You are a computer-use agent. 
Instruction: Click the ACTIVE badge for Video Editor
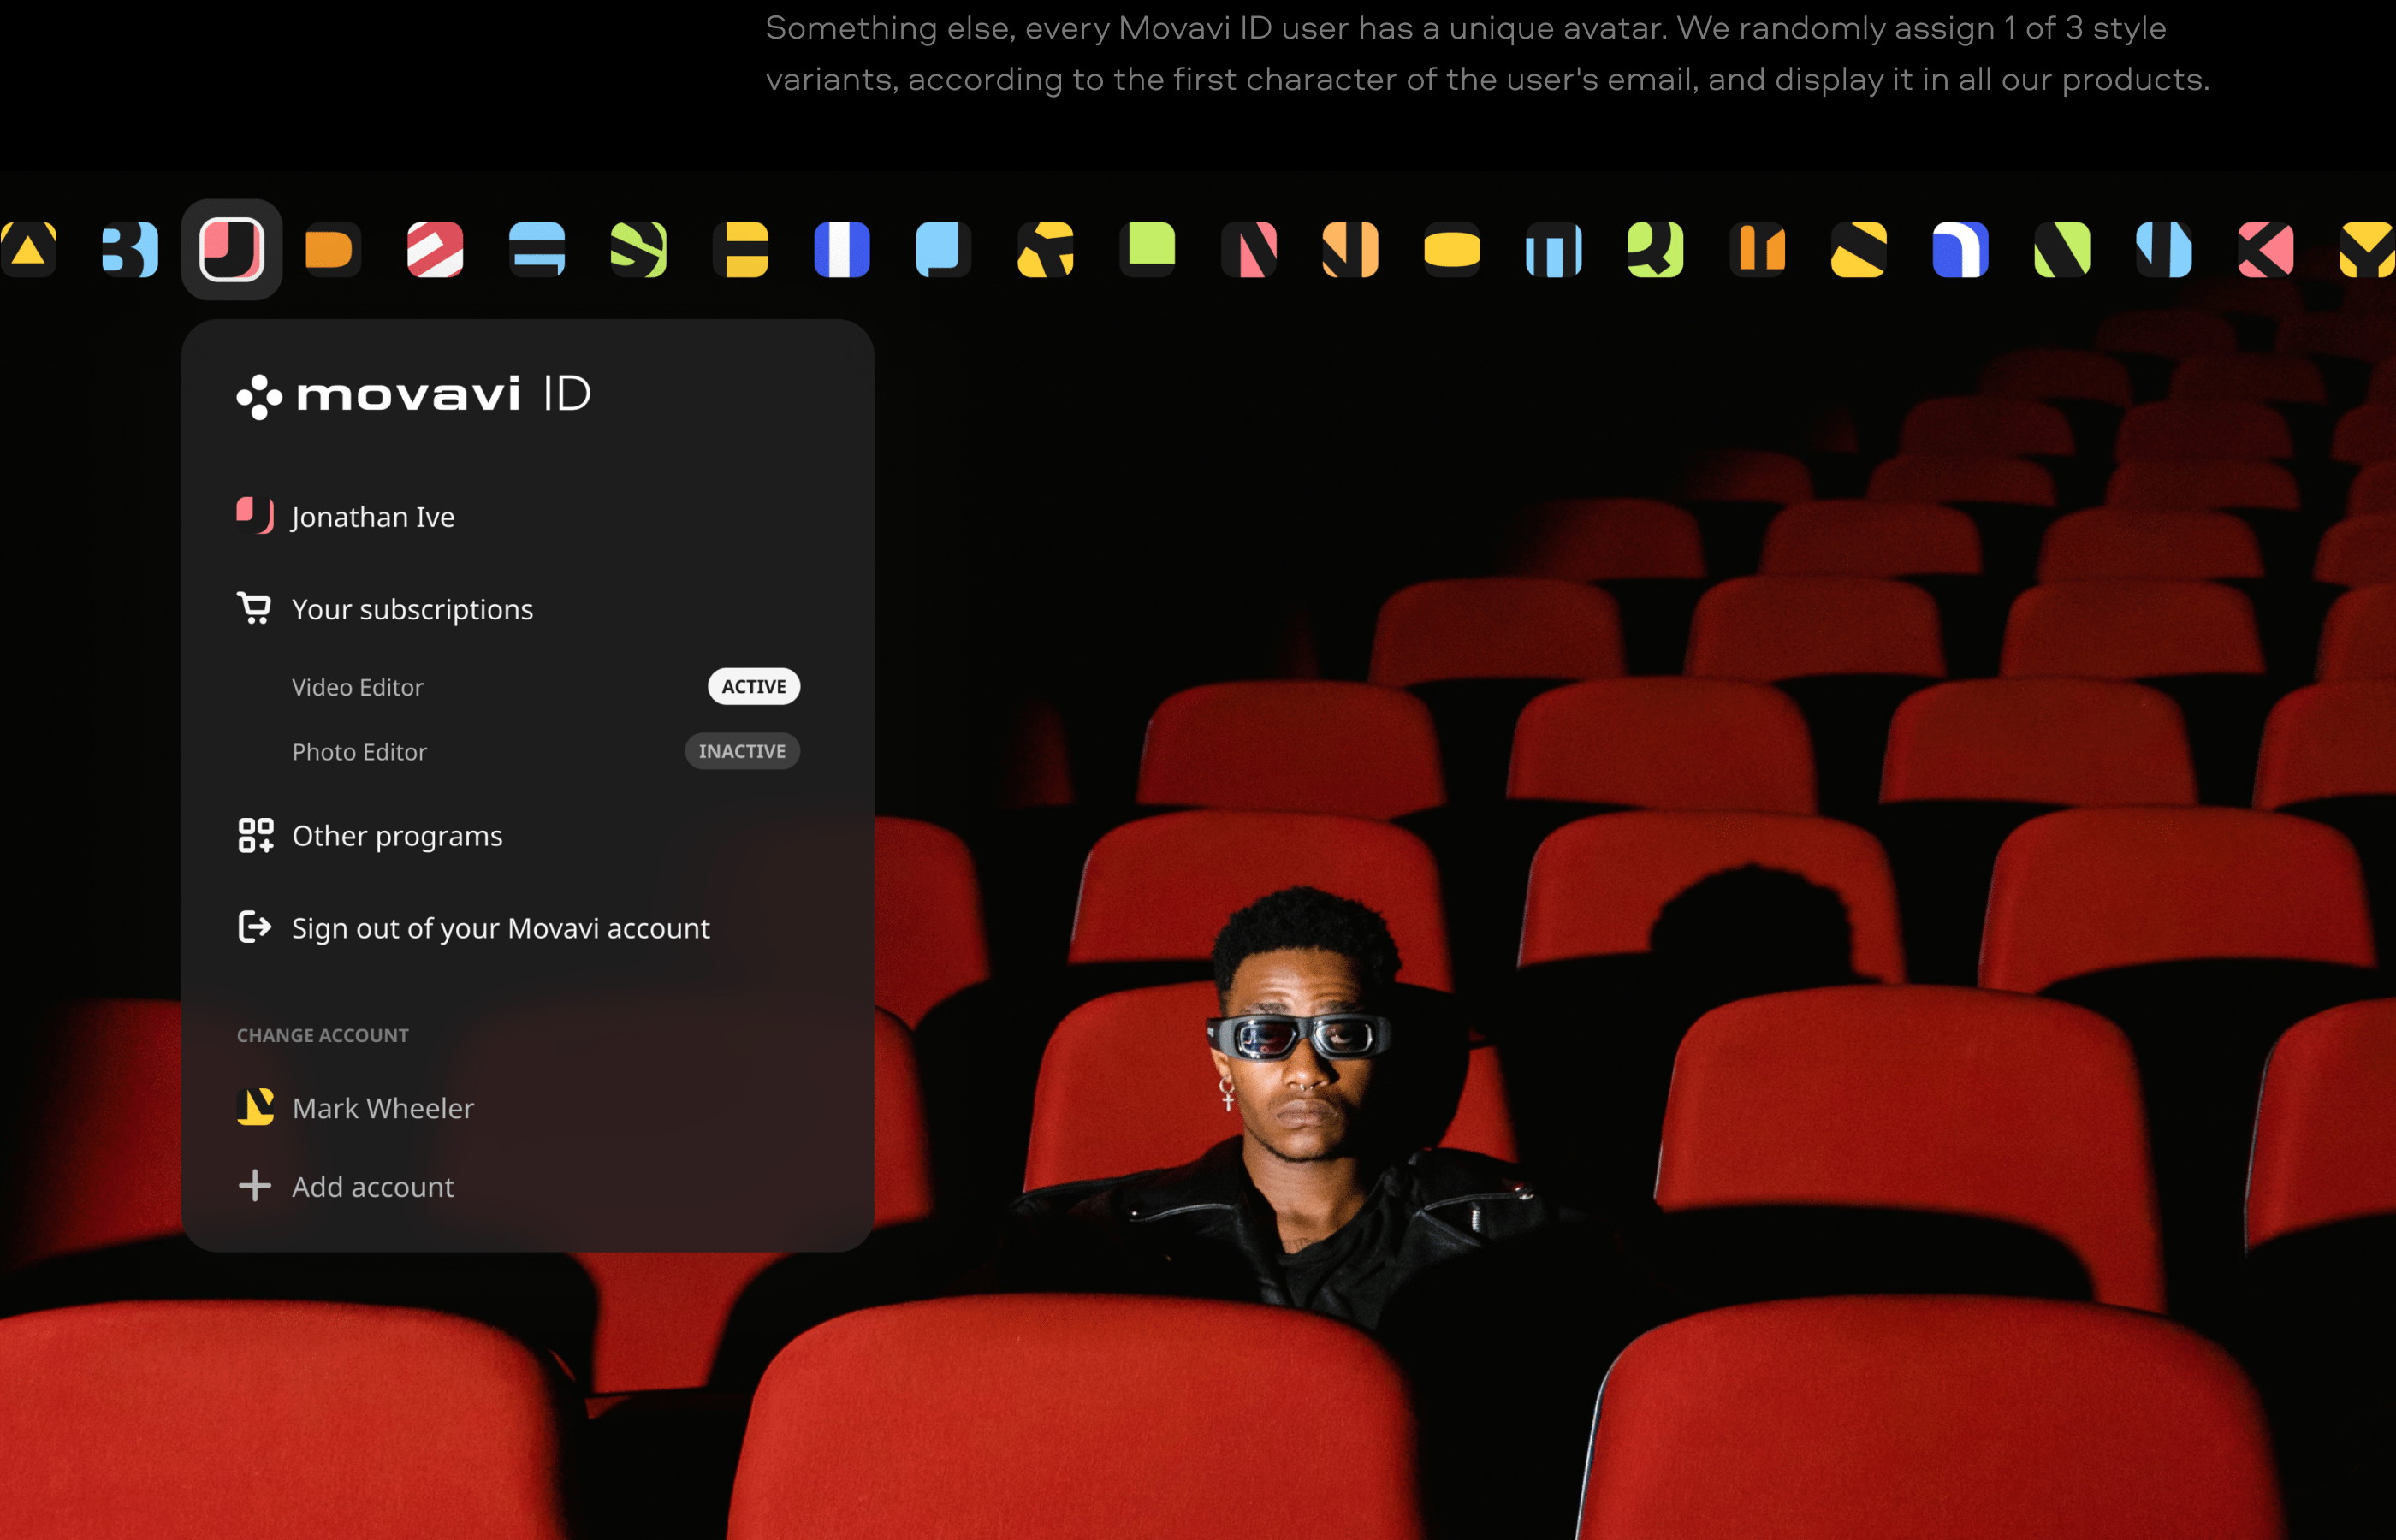coord(753,687)
